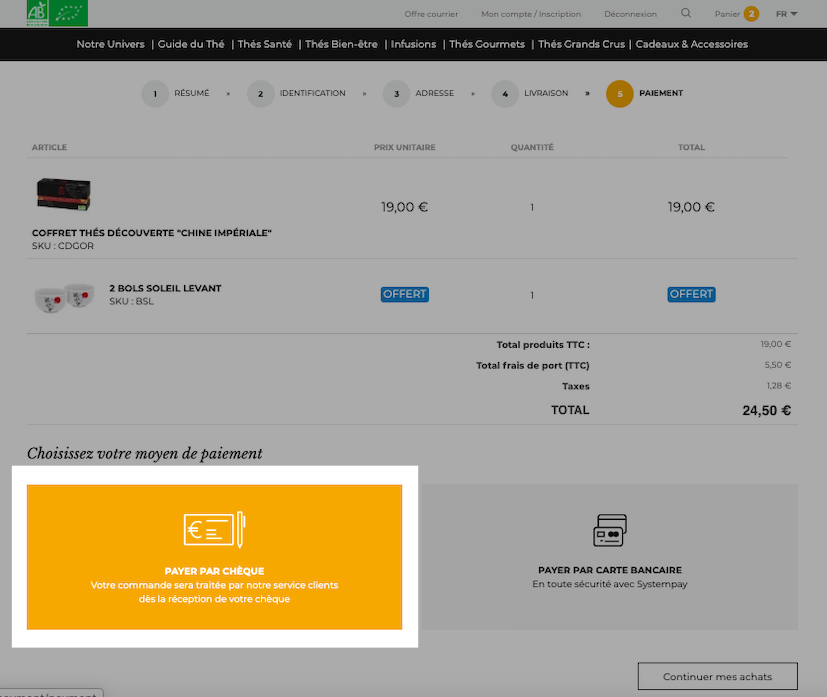Choose Payer par carte bancaire option

click(x=610, y=557)
